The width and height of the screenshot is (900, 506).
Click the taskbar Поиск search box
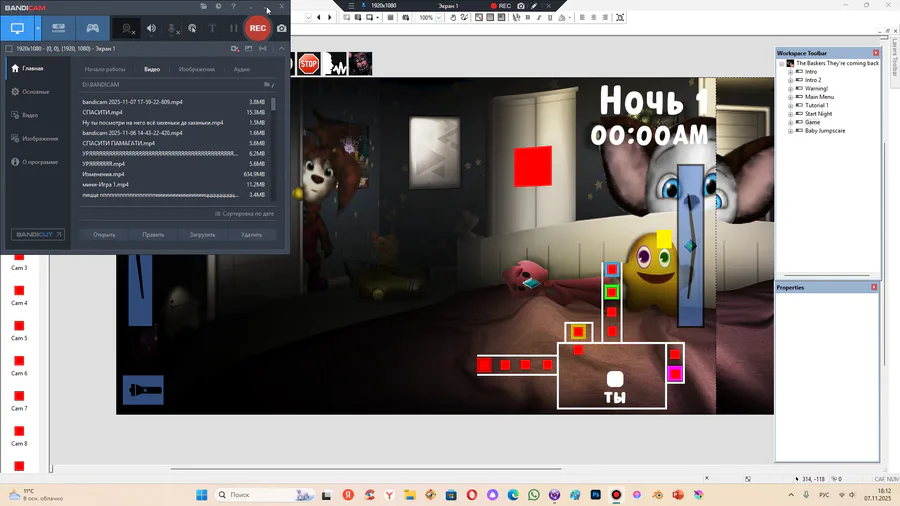pyautogui.click(x=263, y=495)
